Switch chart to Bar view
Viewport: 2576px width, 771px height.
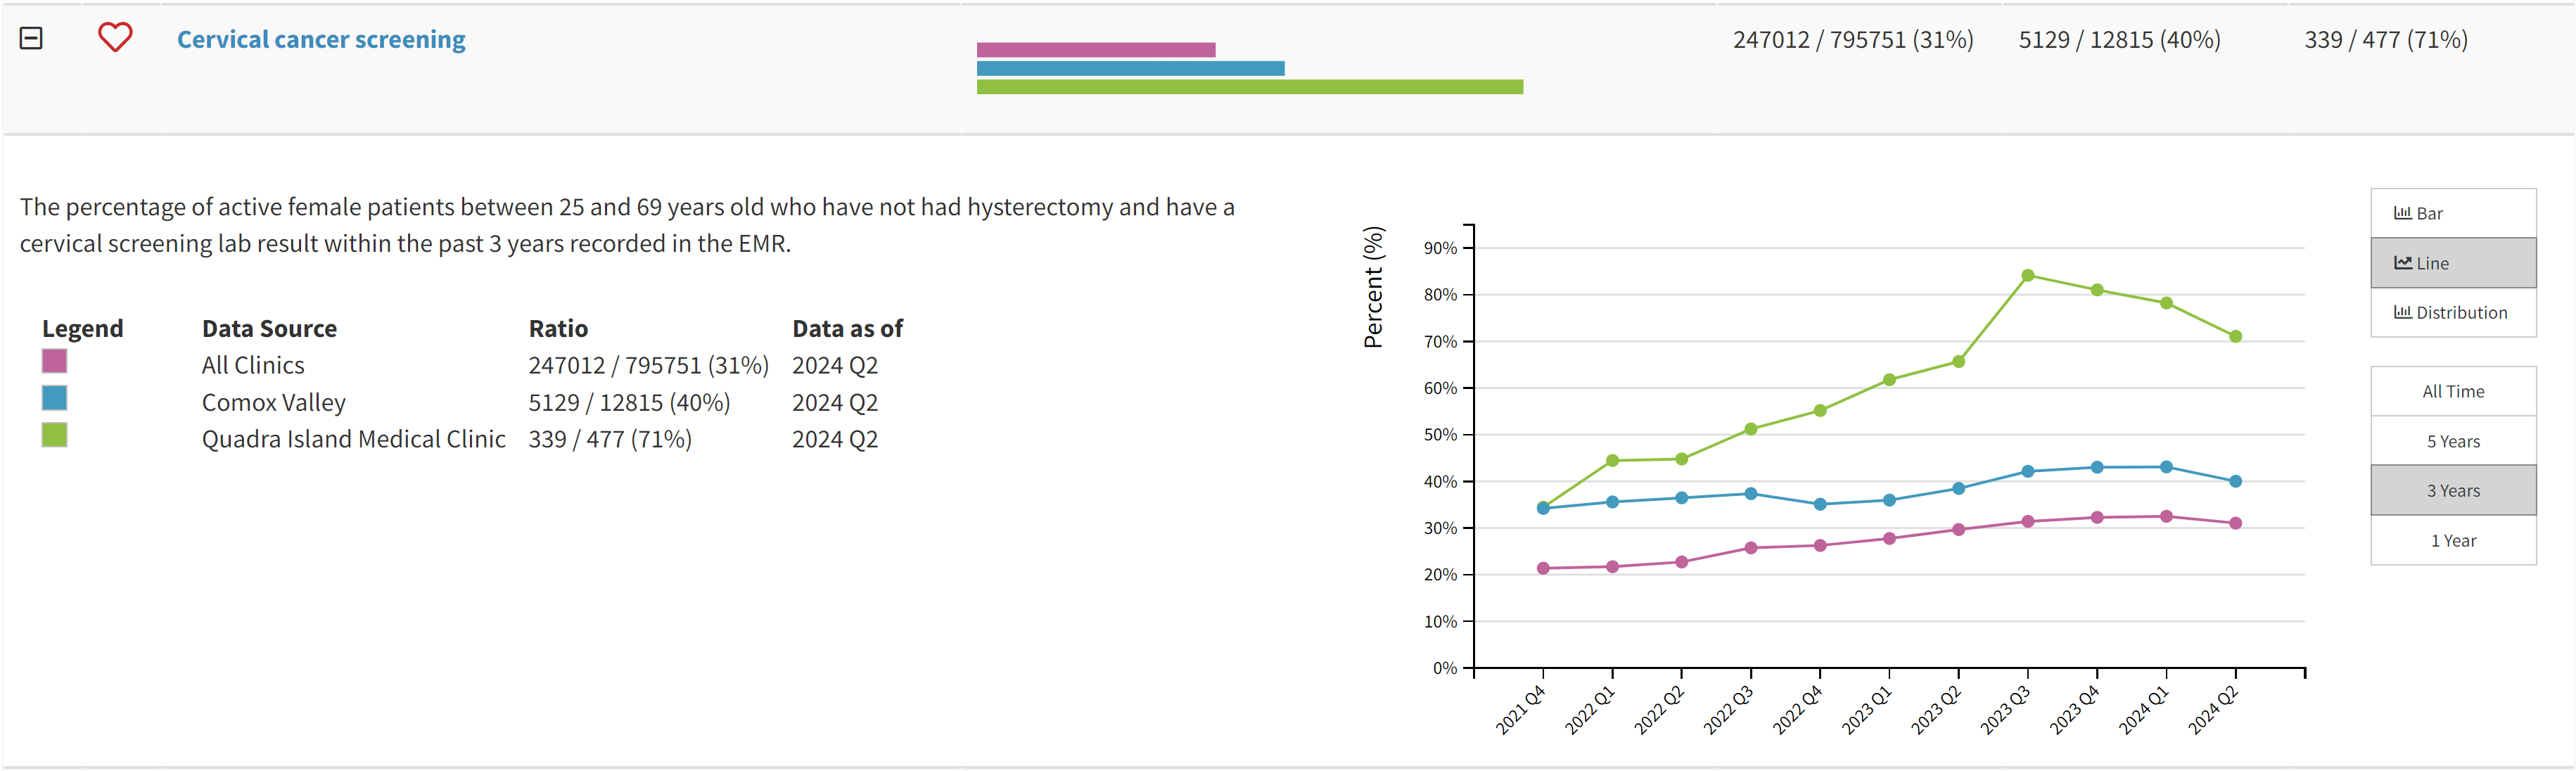click(x=2452, y=213)
